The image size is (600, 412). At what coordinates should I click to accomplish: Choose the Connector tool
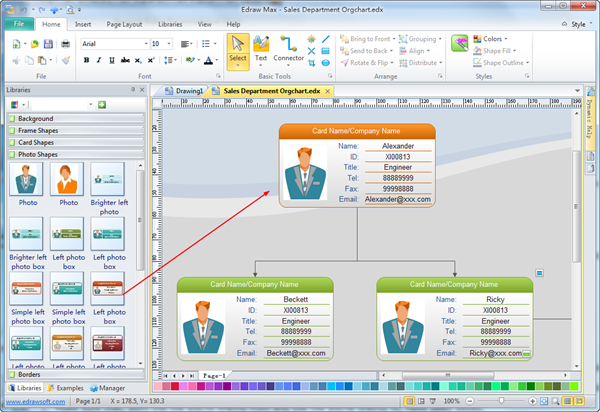pyautogui.click(x=289, y=49)
